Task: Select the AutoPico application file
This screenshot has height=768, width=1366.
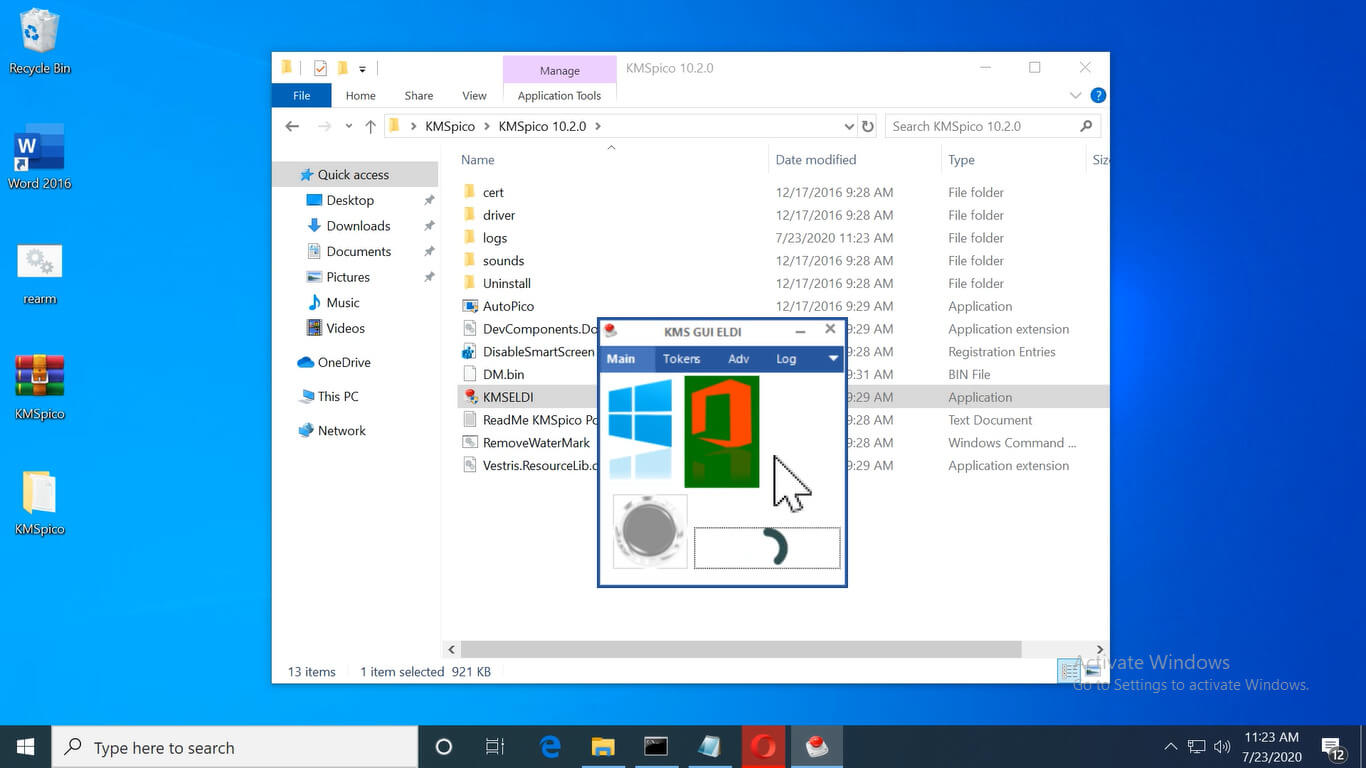Action: 508,306
